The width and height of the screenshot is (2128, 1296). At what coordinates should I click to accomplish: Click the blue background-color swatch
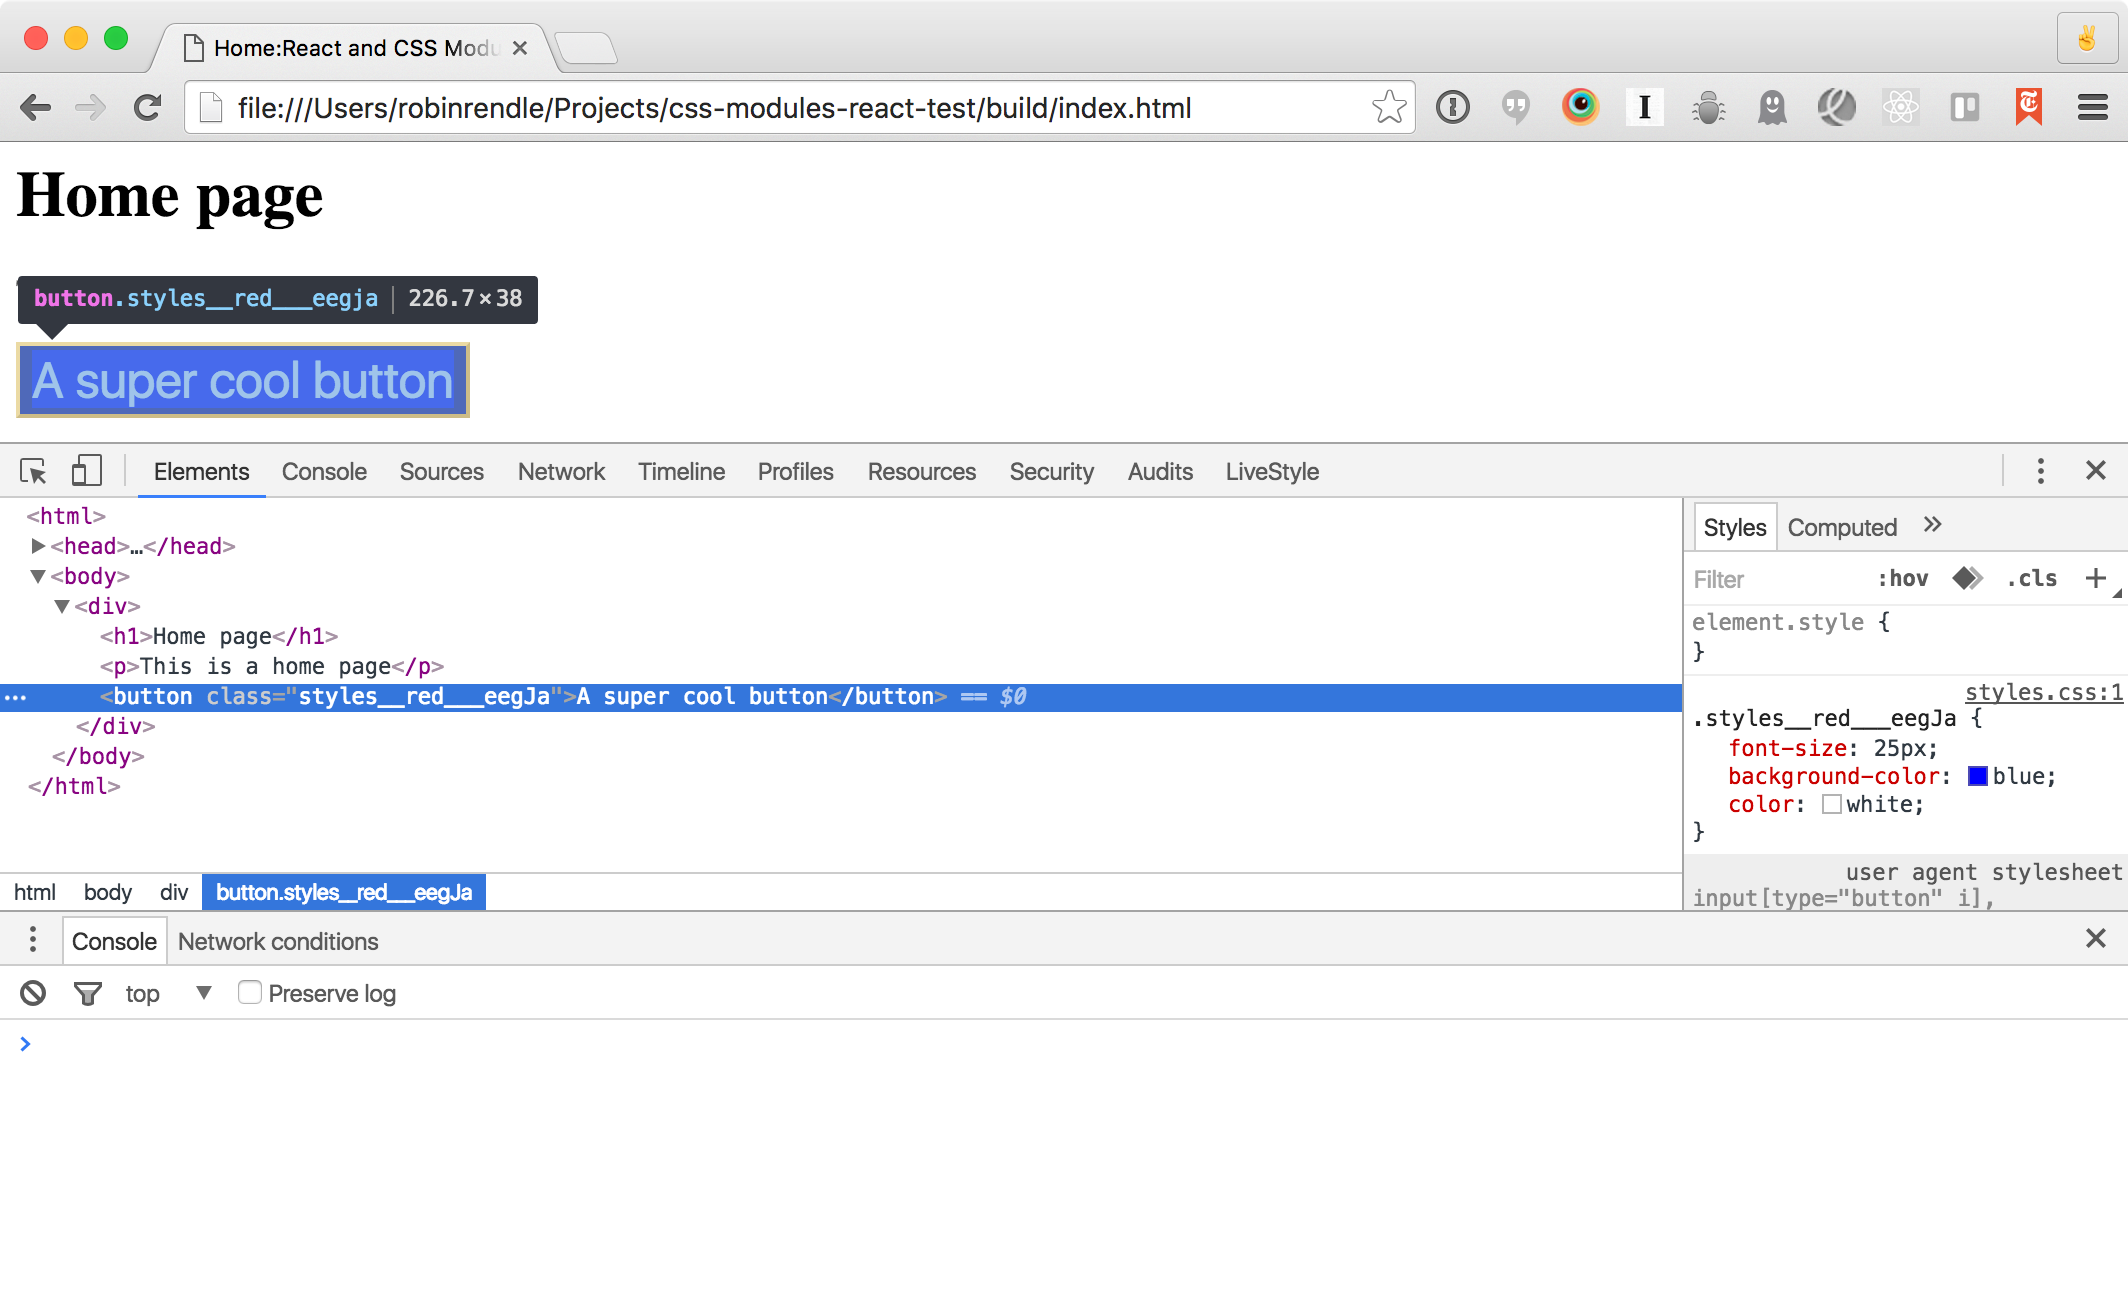tap(1977, 776)
